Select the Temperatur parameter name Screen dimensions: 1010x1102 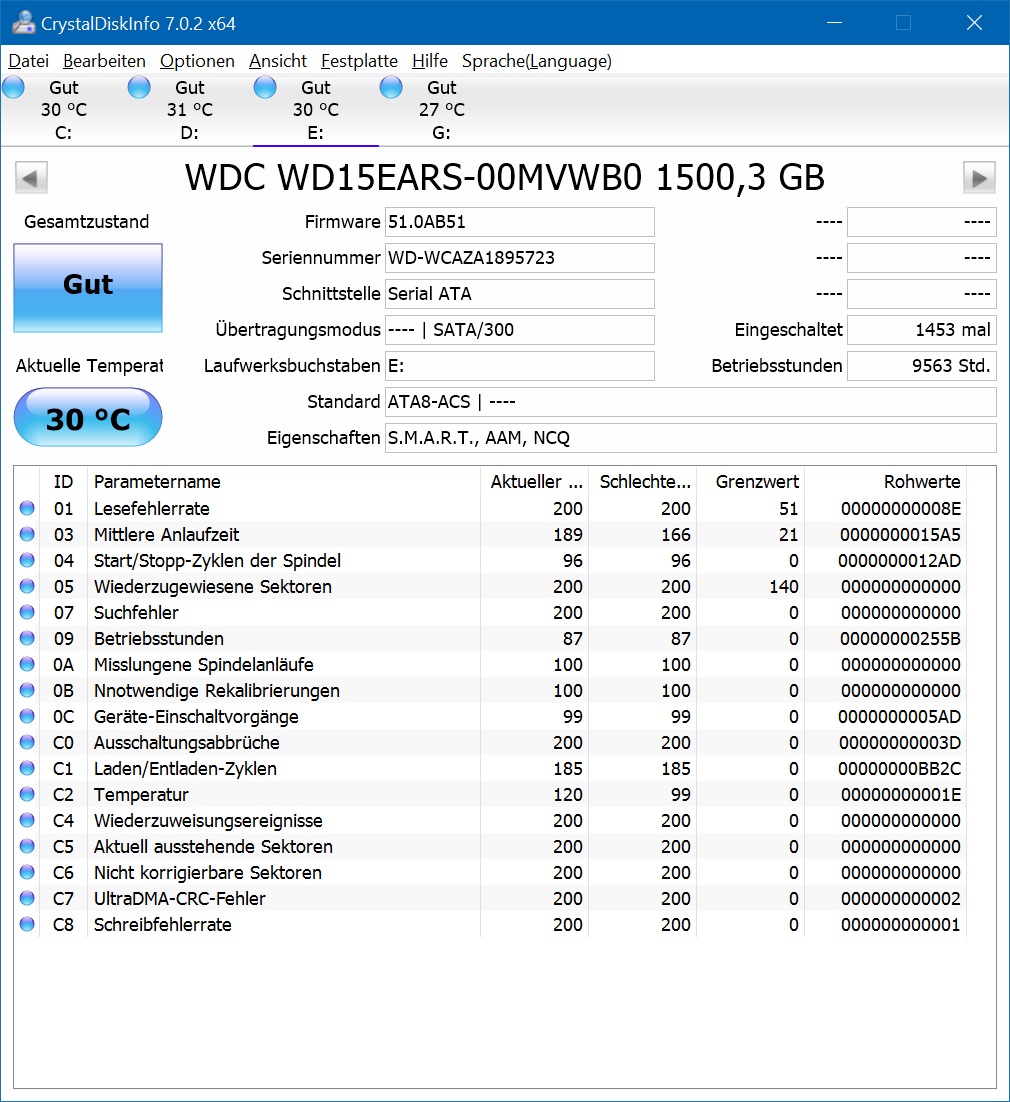(x=141, y=795)
